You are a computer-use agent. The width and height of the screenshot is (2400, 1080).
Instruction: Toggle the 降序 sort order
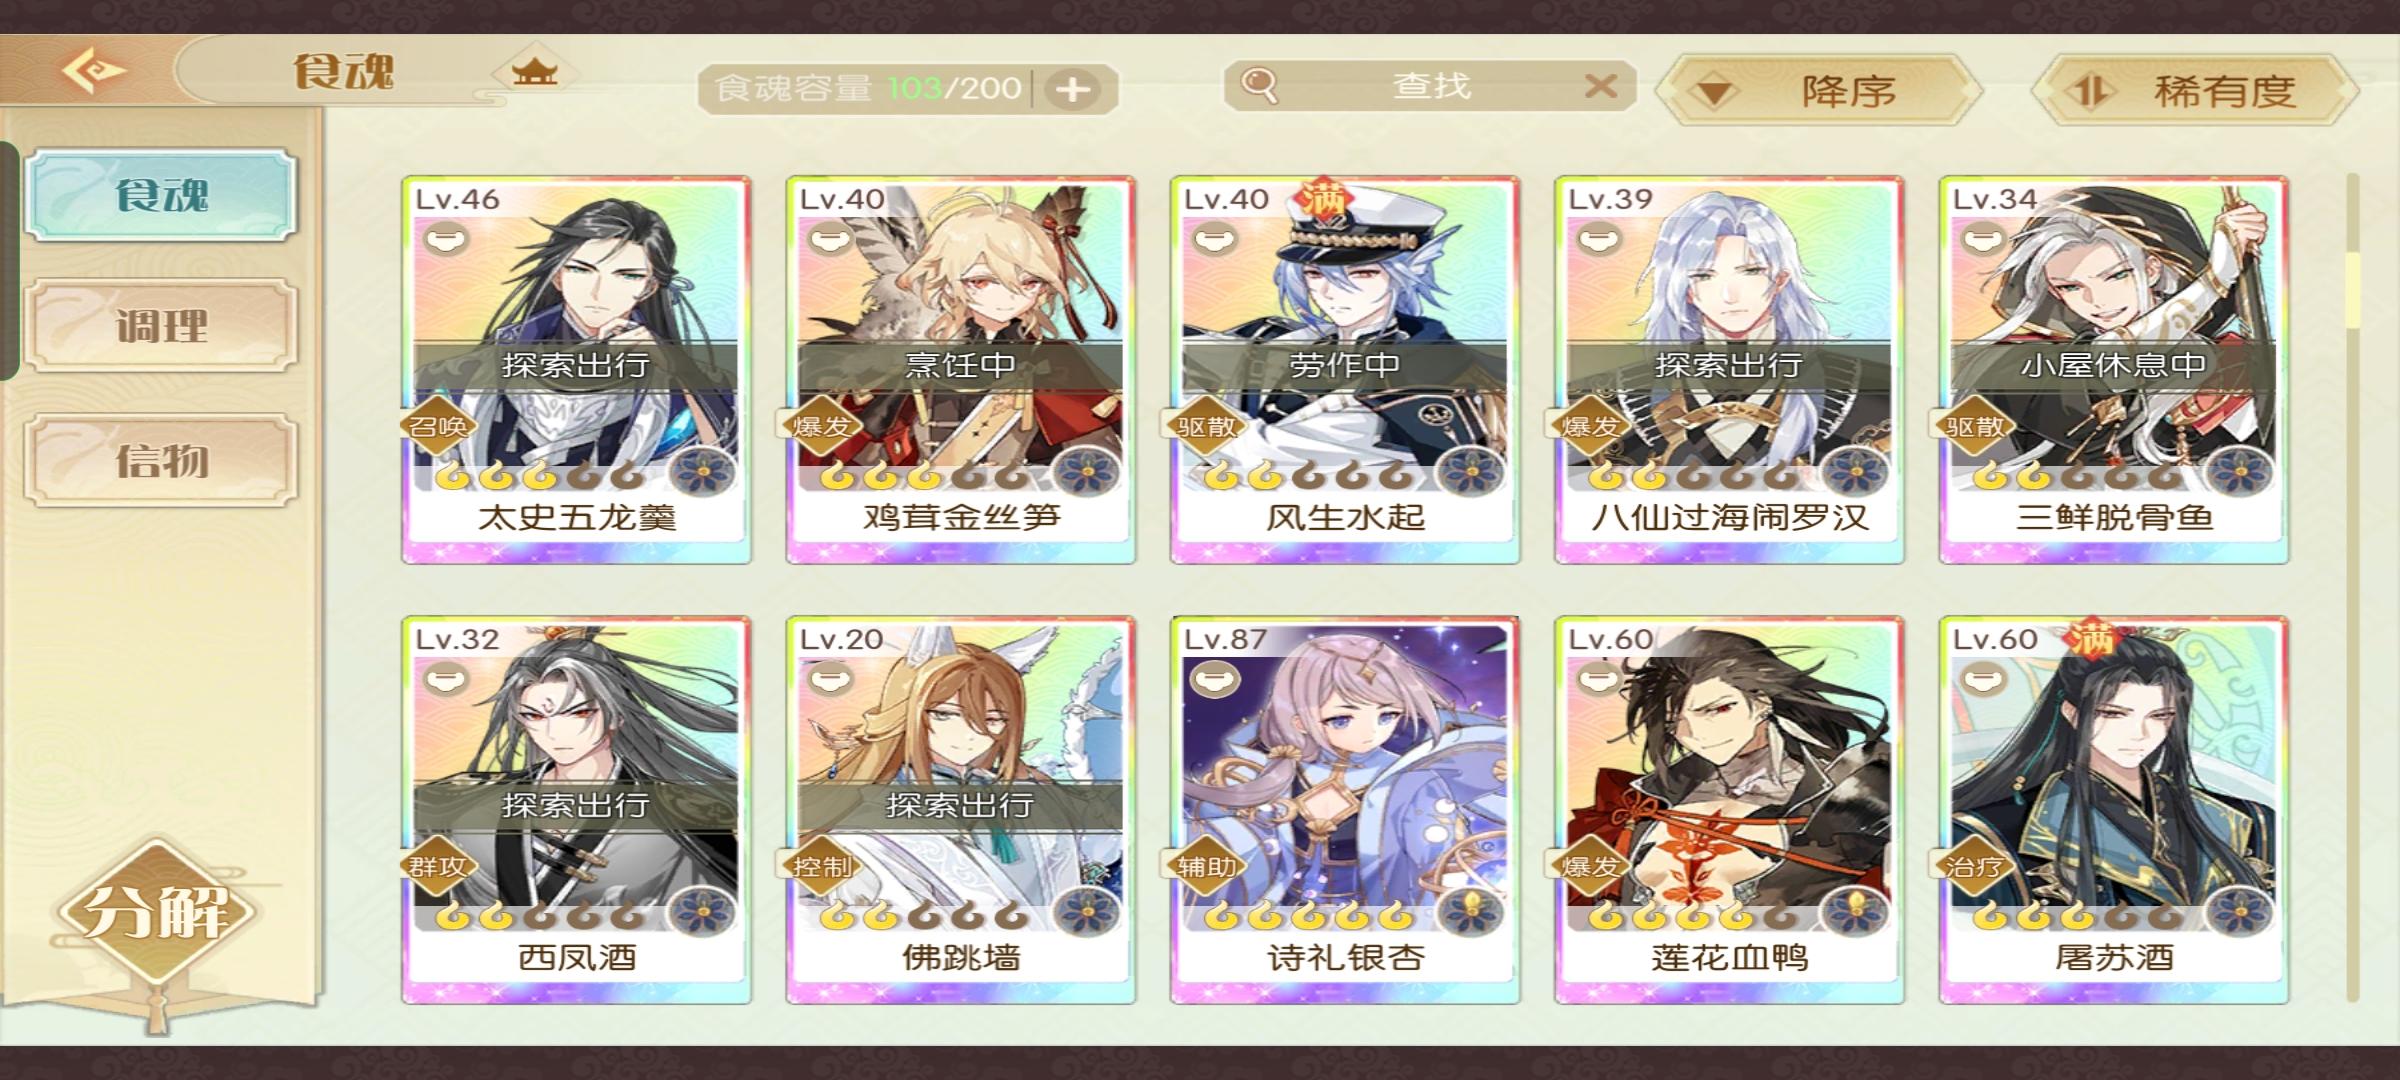click(x=1819, y=91)
